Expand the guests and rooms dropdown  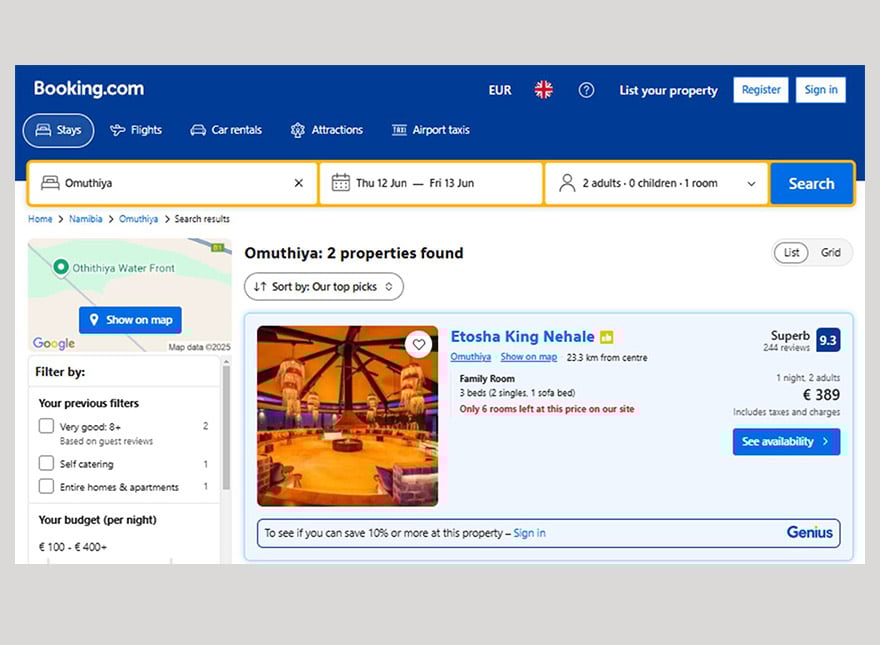coord(656,183)
